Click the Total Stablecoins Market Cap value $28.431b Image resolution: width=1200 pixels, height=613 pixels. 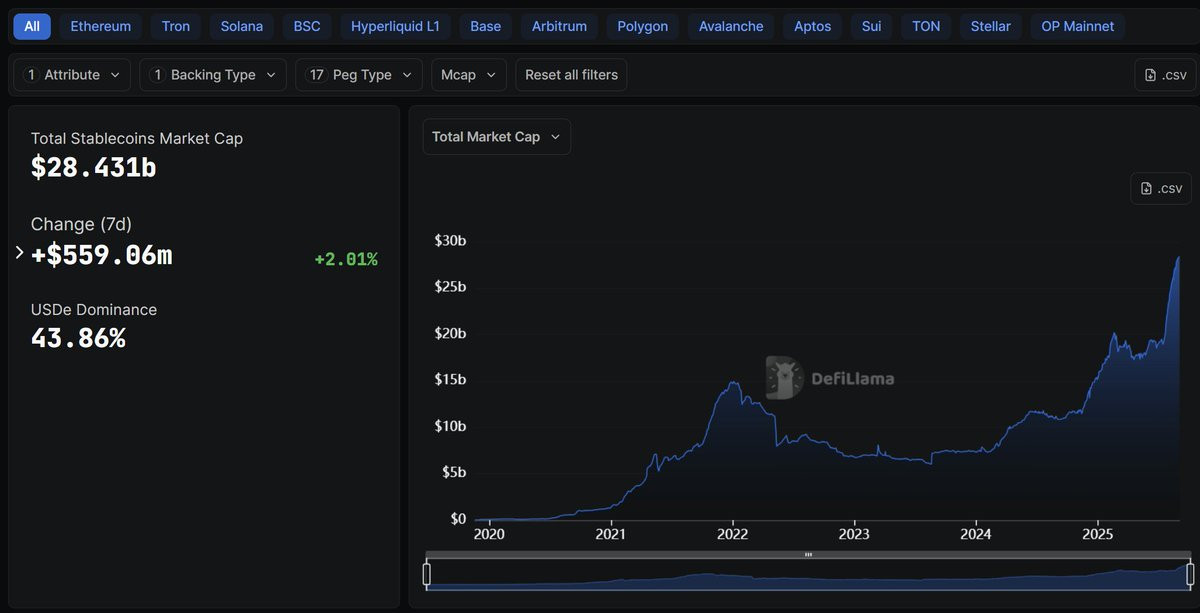(94, 168)
